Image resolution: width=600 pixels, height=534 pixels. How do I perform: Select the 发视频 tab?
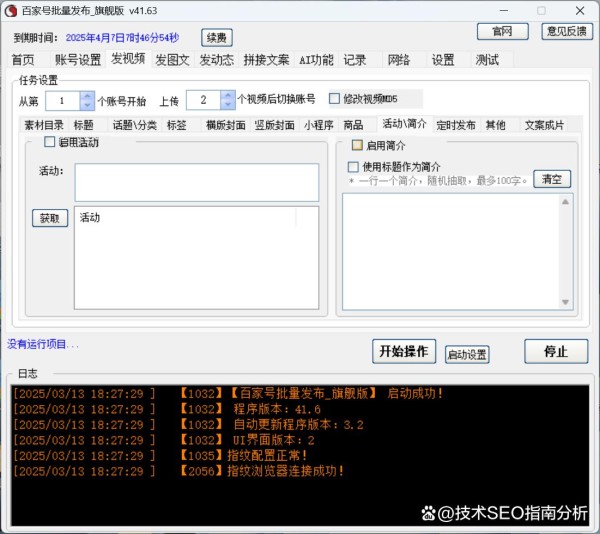click(128, 59)
